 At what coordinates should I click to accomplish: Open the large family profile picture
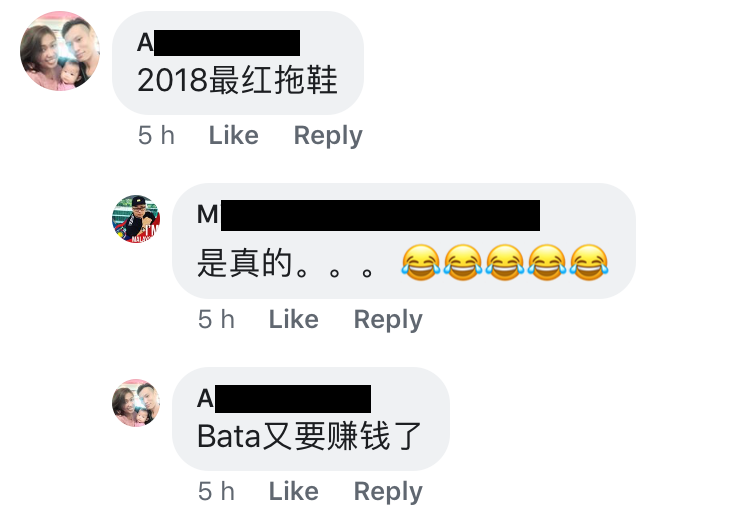click(59, 51)
